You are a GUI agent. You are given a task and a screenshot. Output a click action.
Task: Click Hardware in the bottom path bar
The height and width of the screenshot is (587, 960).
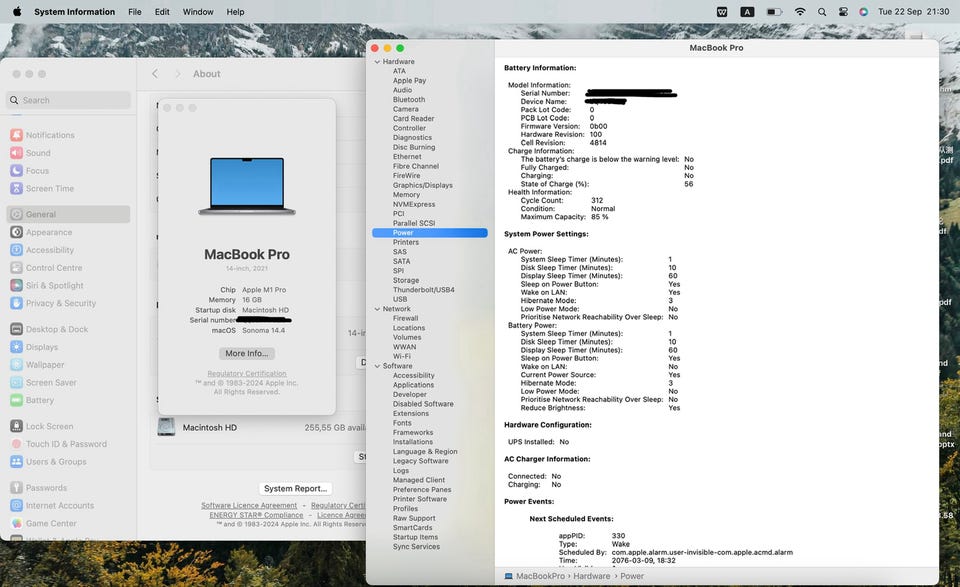591,576
